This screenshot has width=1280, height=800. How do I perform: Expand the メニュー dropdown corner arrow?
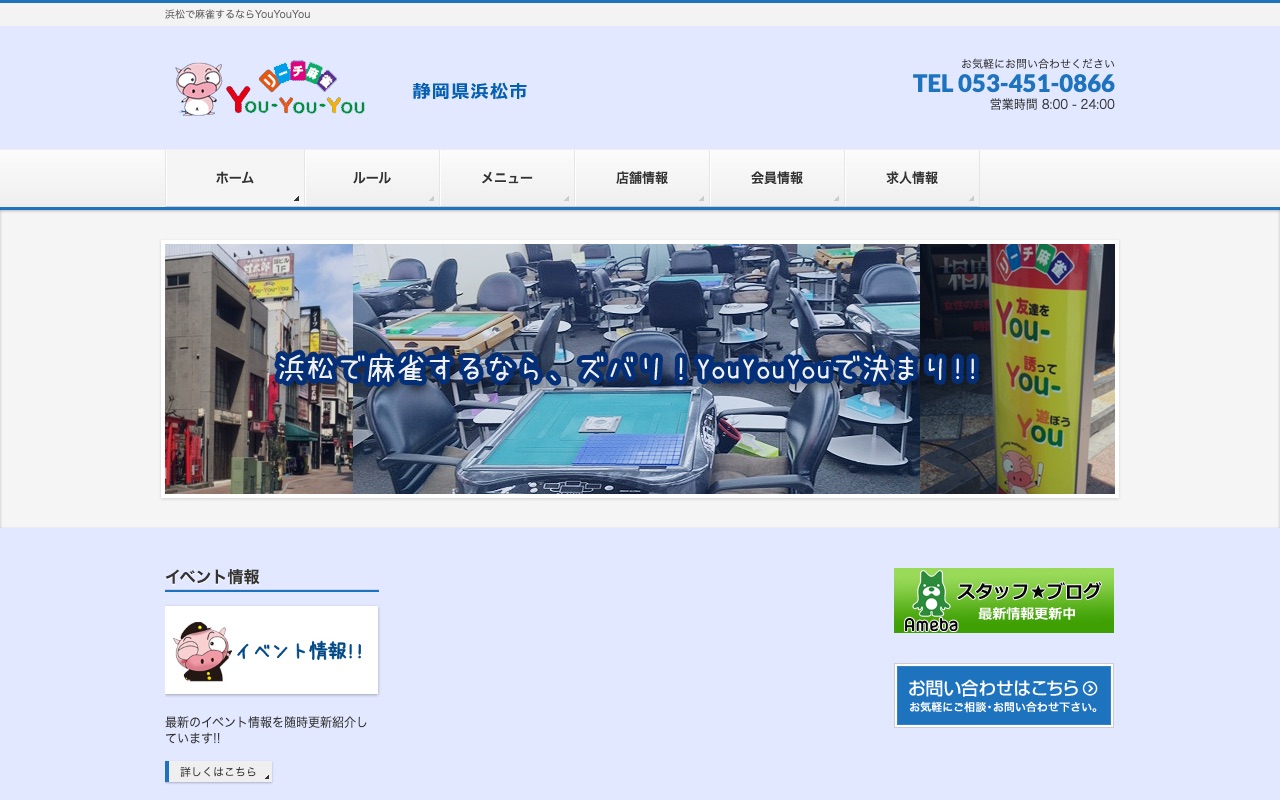[566, 198]
